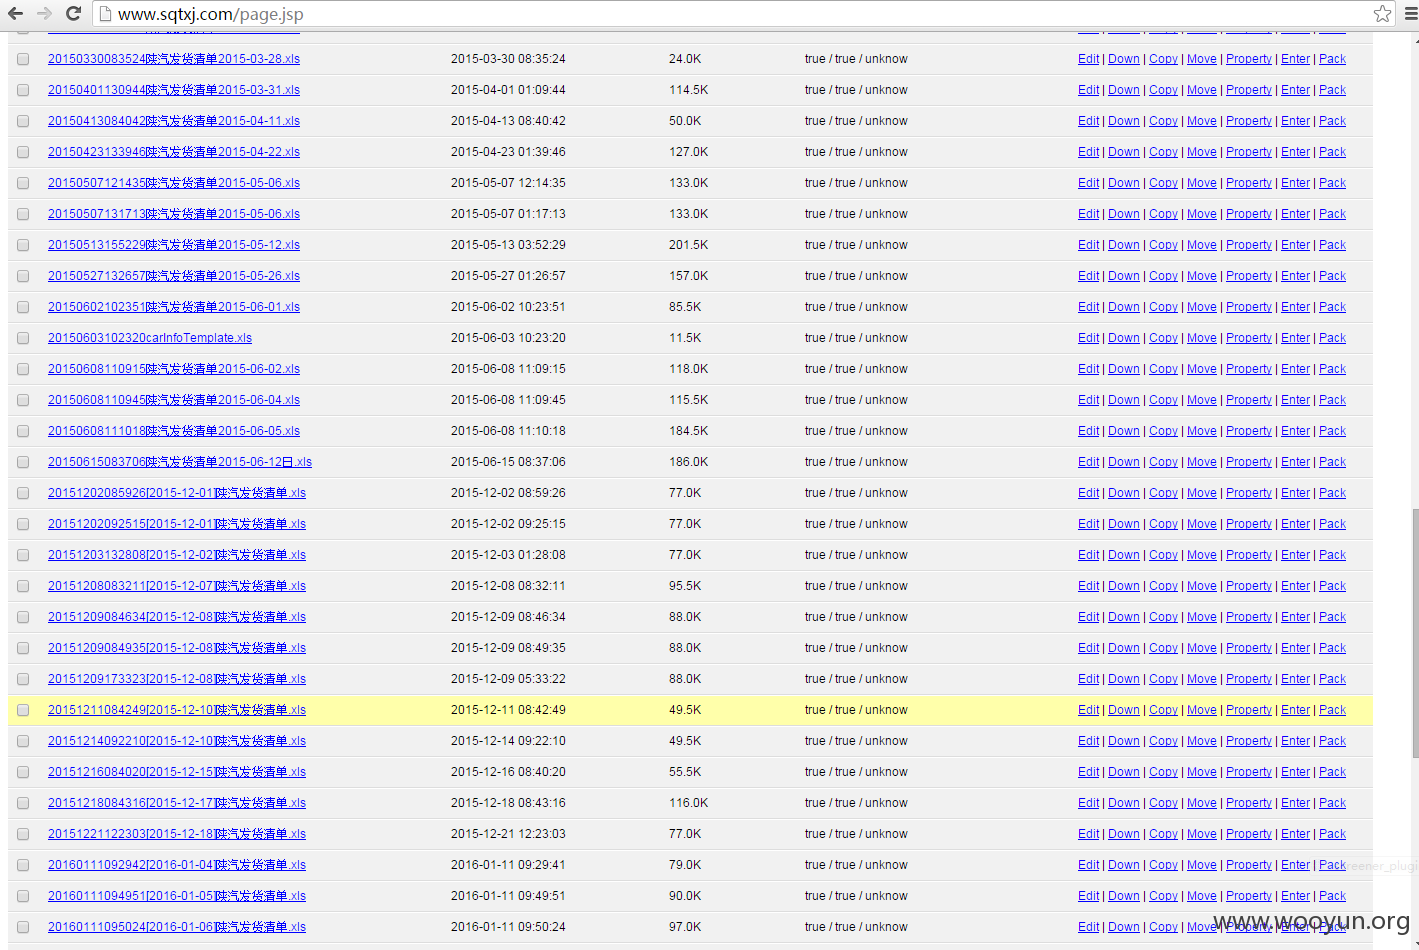The width and height of the screenshot is (1419, 950).
Task: Bookmark page with star icon
Action: pos(1382,13)
